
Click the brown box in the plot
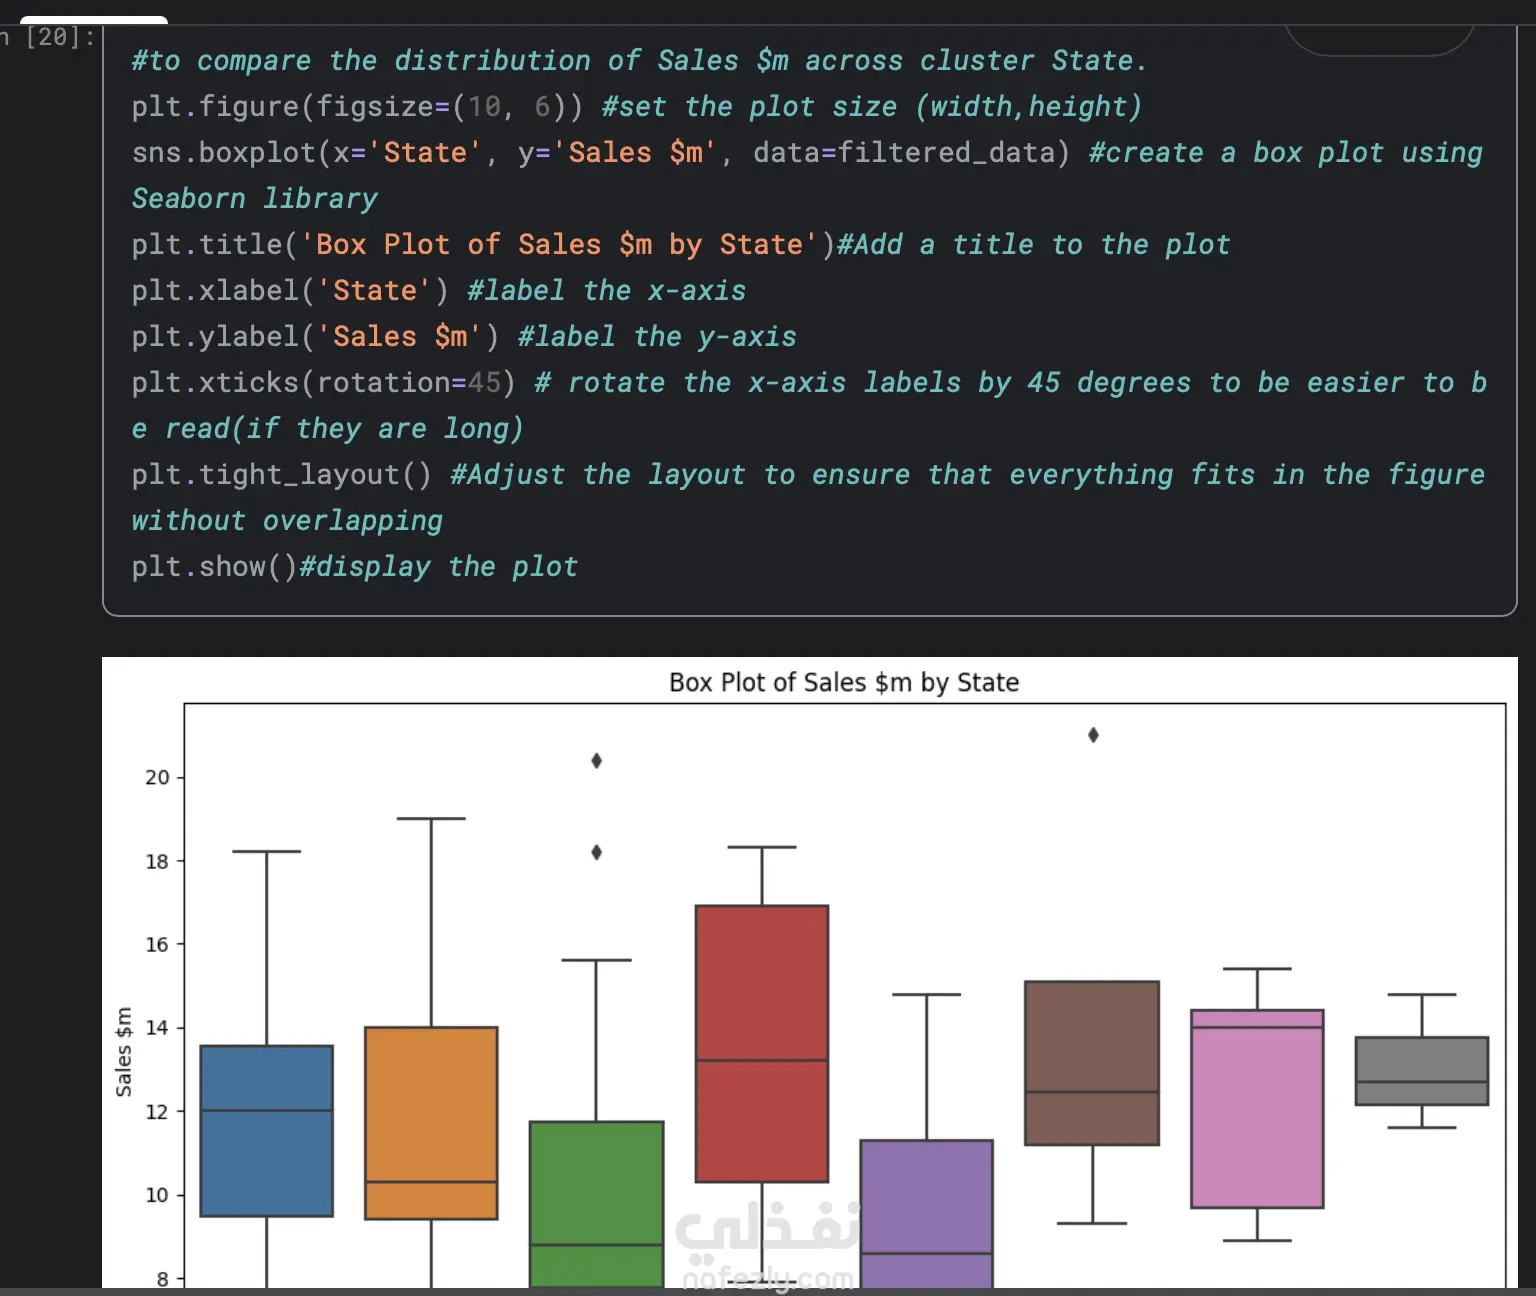pos(1092,1062)
